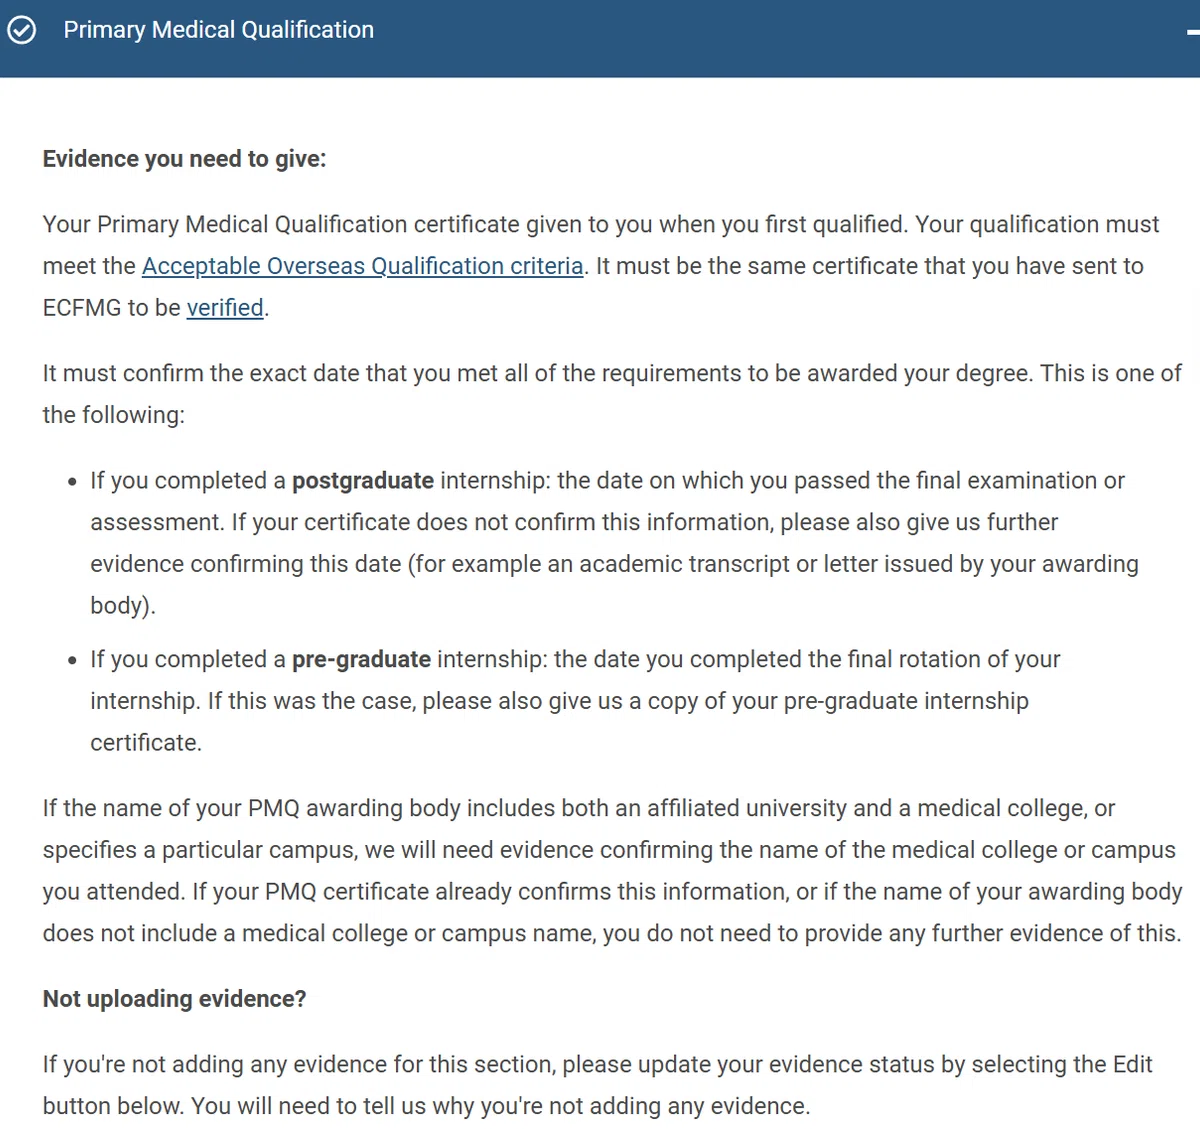Select the bold word 'postgraduate'
Screen dimensions: 1200x1129
[362, 481]
